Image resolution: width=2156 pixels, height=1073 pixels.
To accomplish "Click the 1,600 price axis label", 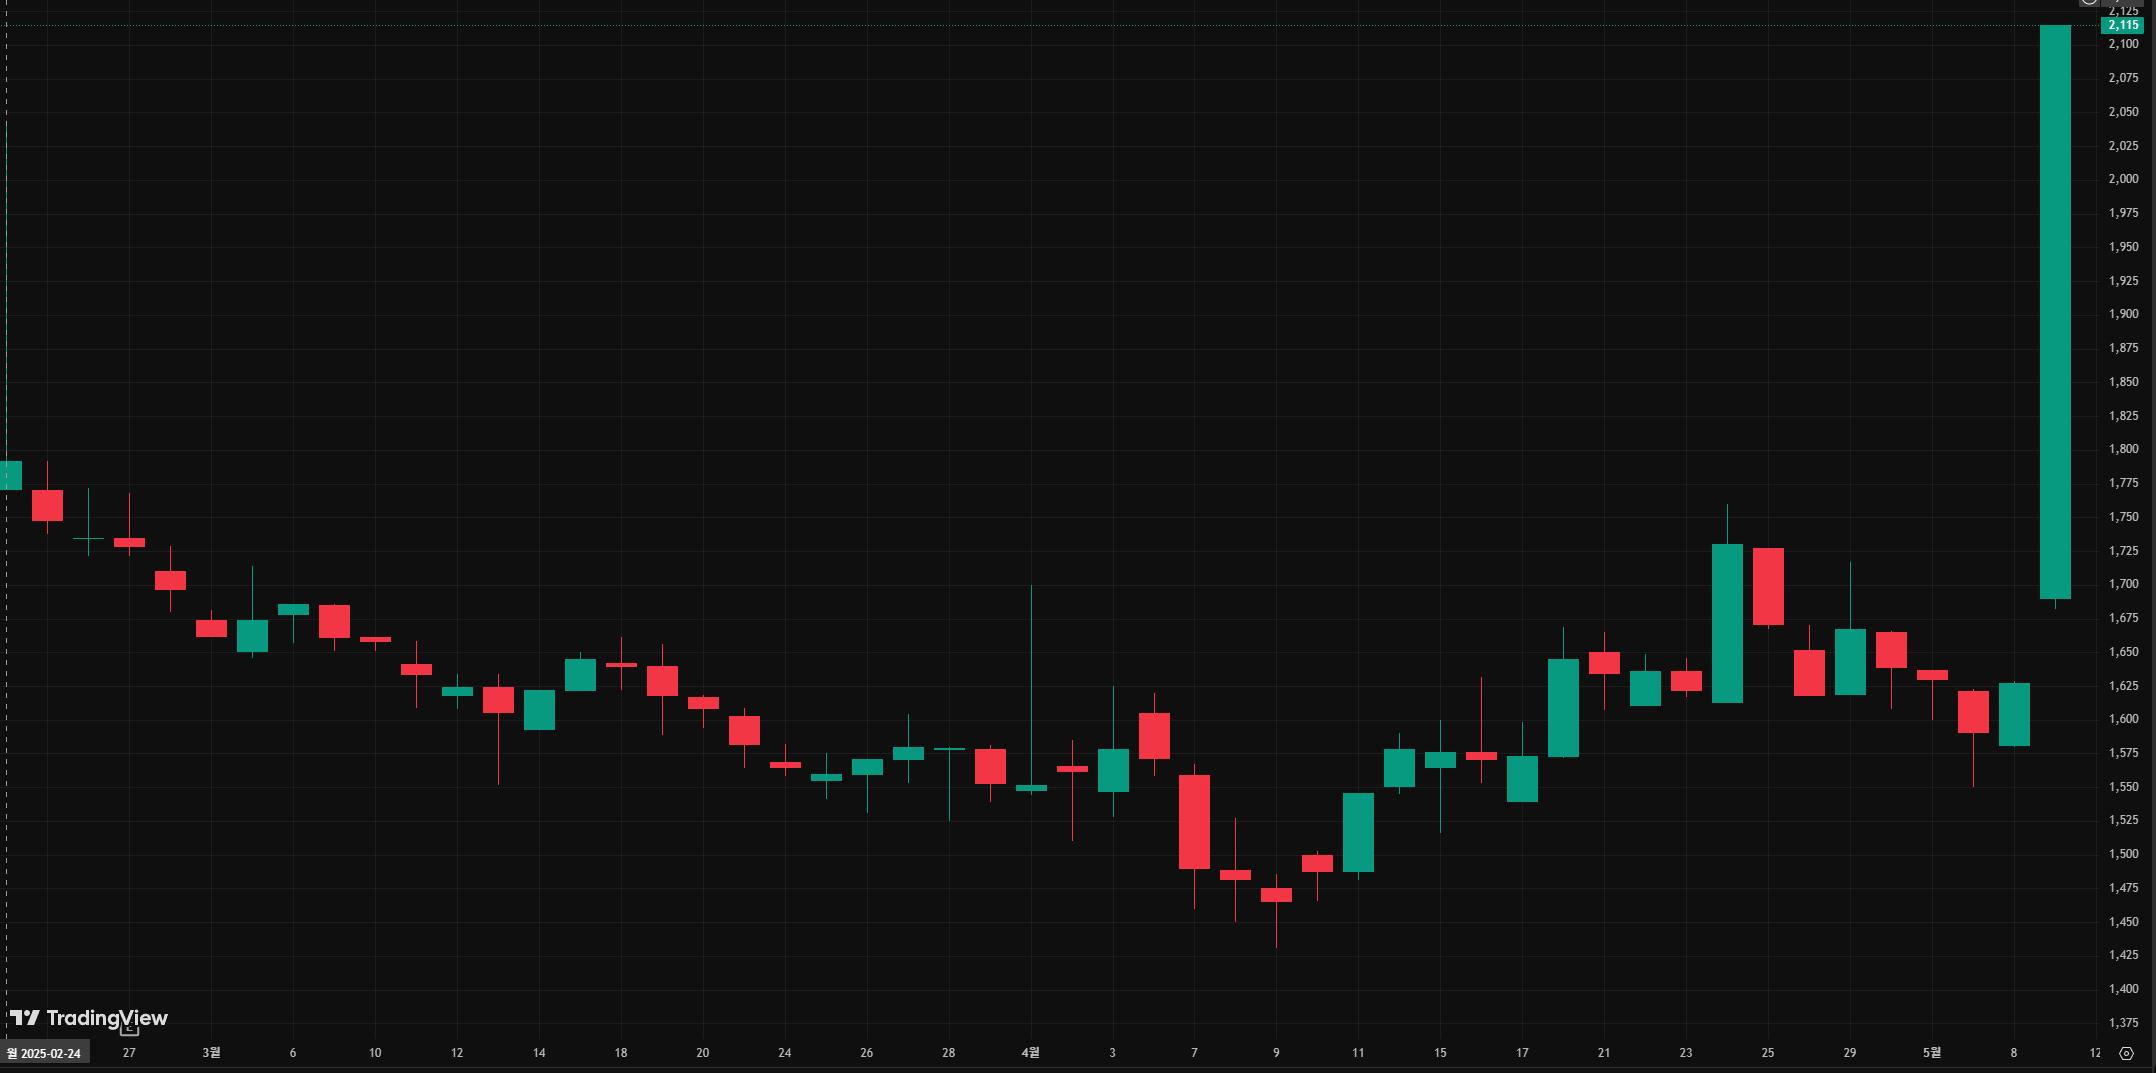I will point(2124,719).
